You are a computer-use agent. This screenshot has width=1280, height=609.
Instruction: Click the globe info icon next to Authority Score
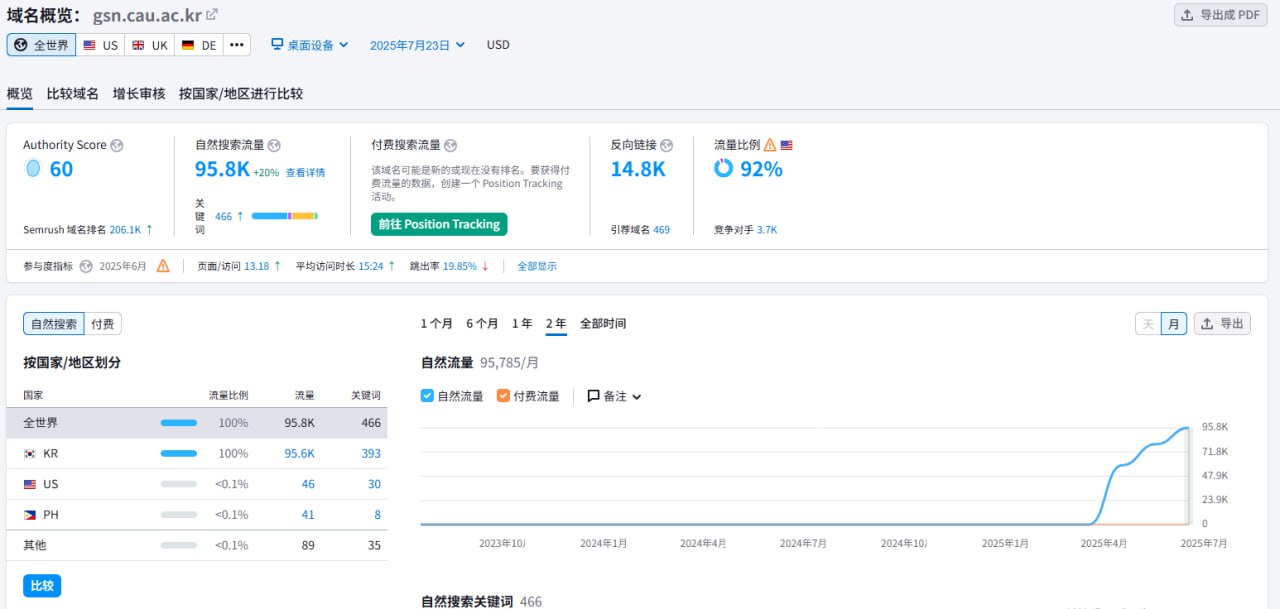click(x=117, y=146)
